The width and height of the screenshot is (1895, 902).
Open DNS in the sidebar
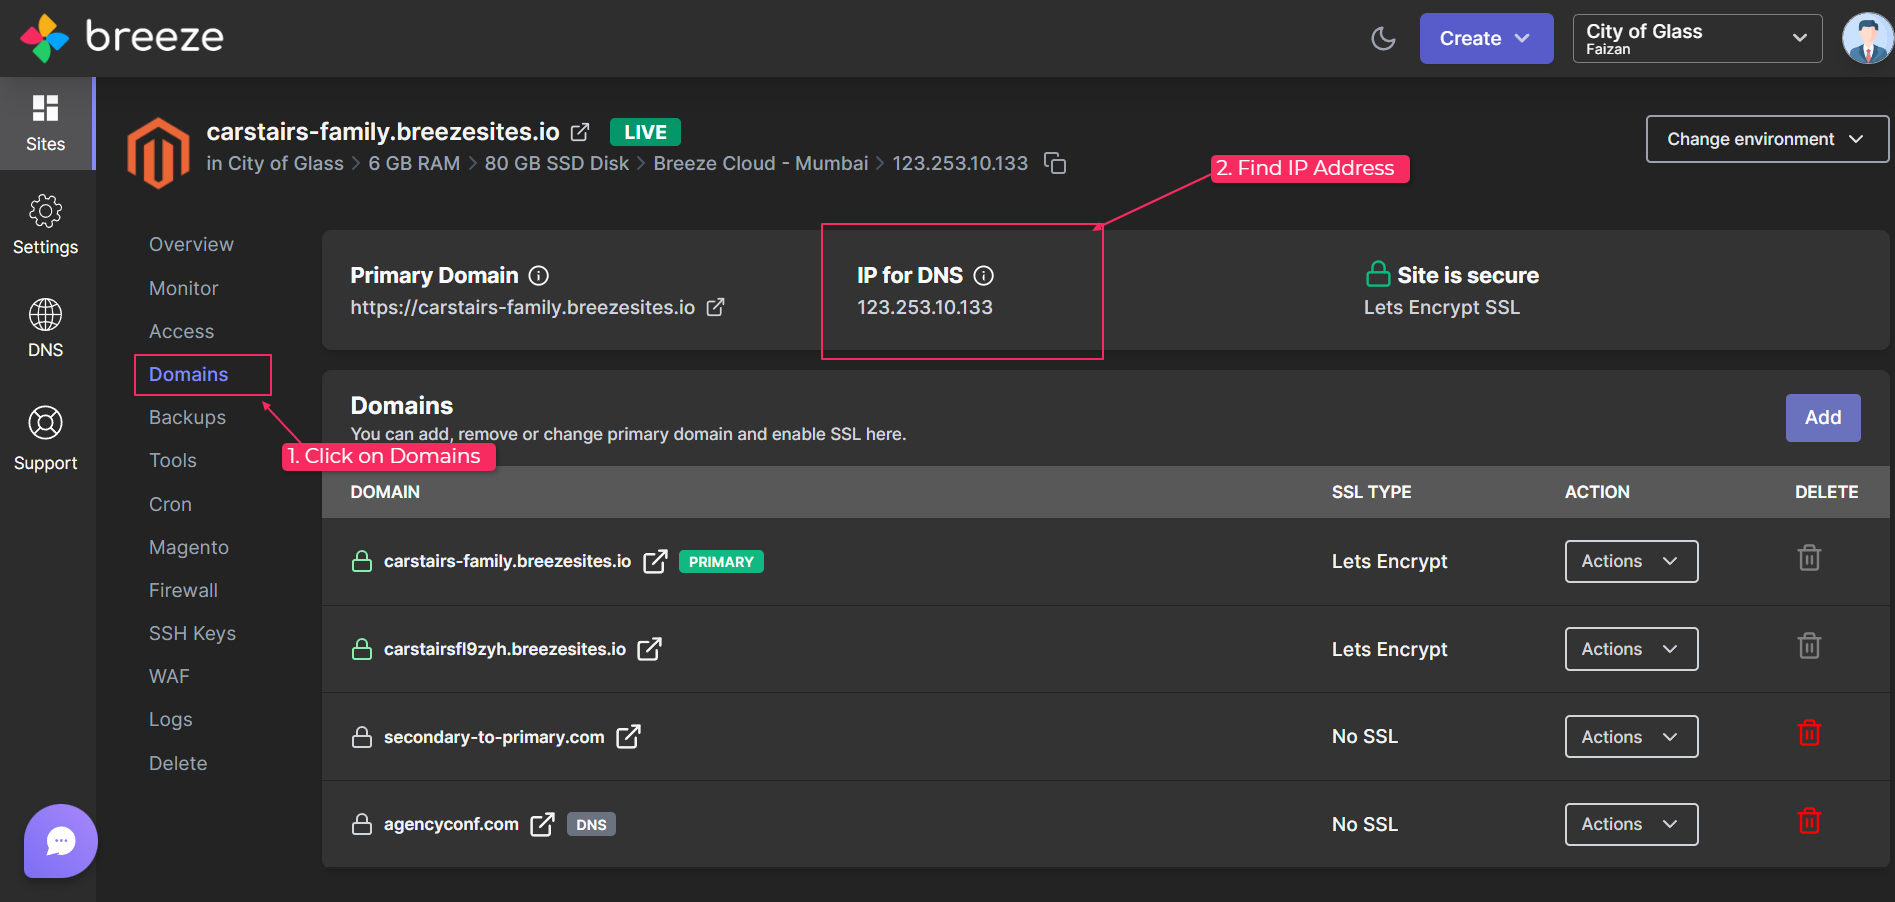point(46,329)
